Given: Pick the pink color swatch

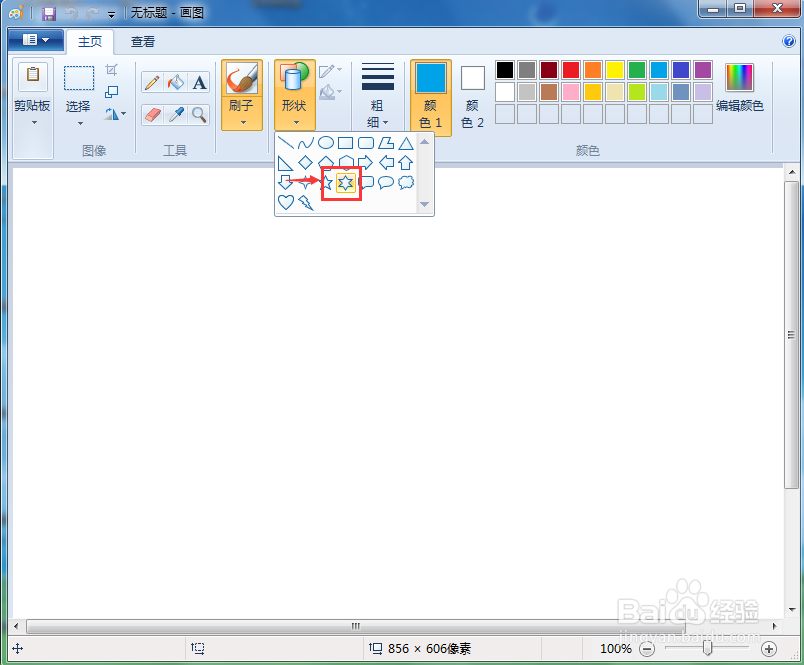Looking at the screenshot, I should point(571,92).
